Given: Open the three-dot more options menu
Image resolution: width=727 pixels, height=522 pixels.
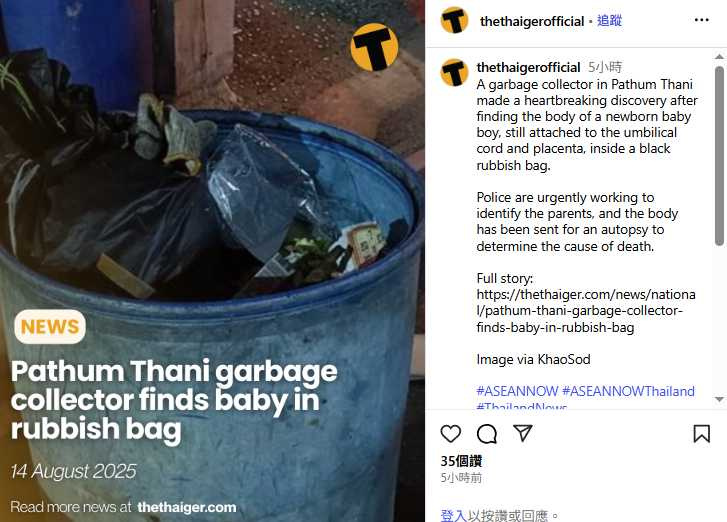Looking at the screenshot, I should (x=701, y=20).
